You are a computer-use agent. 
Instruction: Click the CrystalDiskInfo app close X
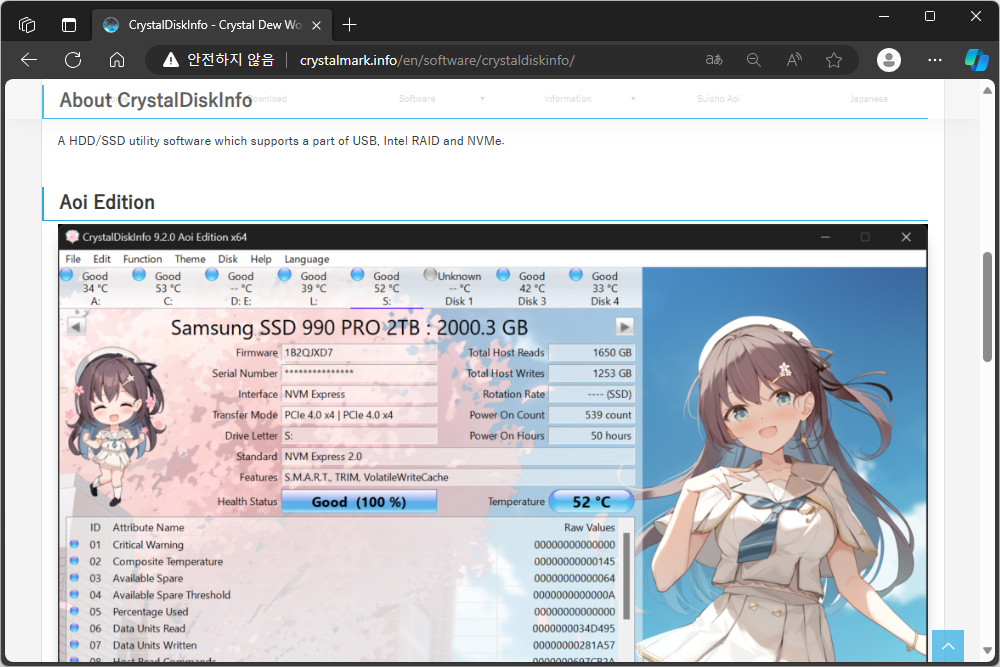point(906,237)
